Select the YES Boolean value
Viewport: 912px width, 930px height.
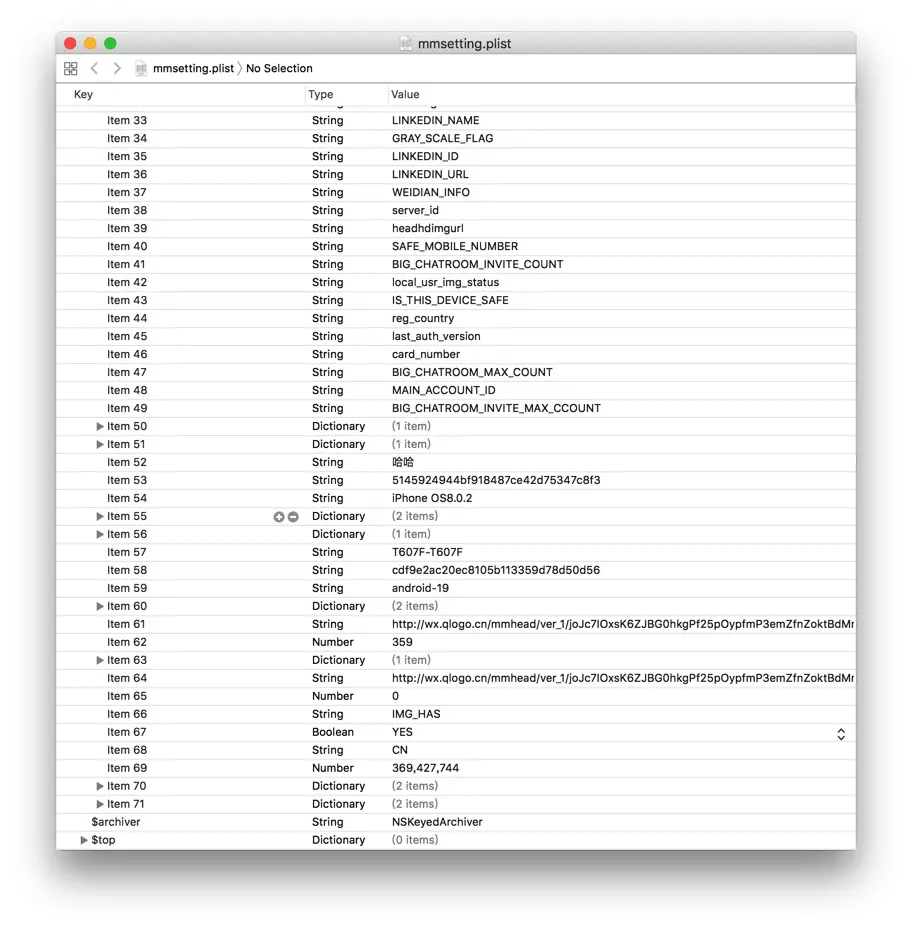click(402, 732)
